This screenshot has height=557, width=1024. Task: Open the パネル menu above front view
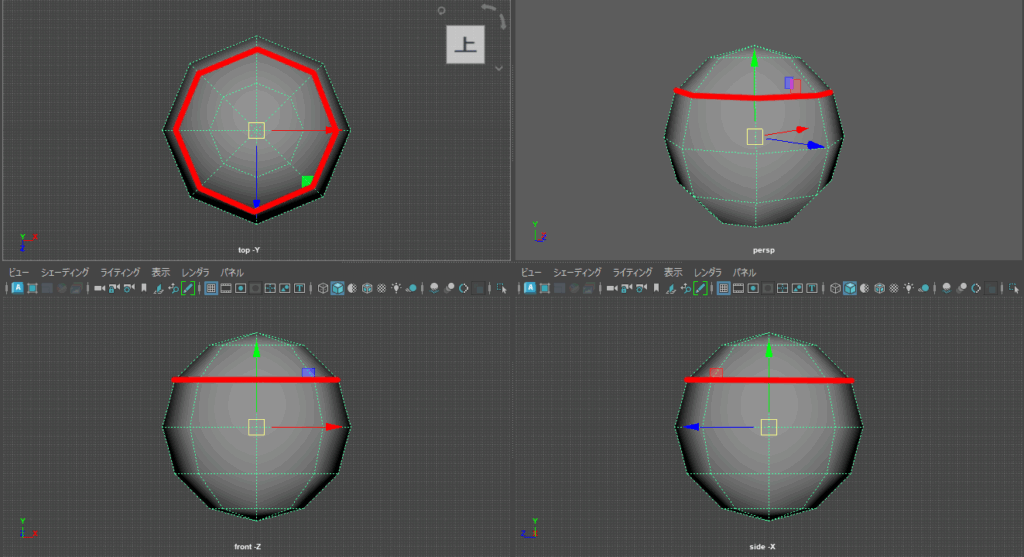coord(232,272)
